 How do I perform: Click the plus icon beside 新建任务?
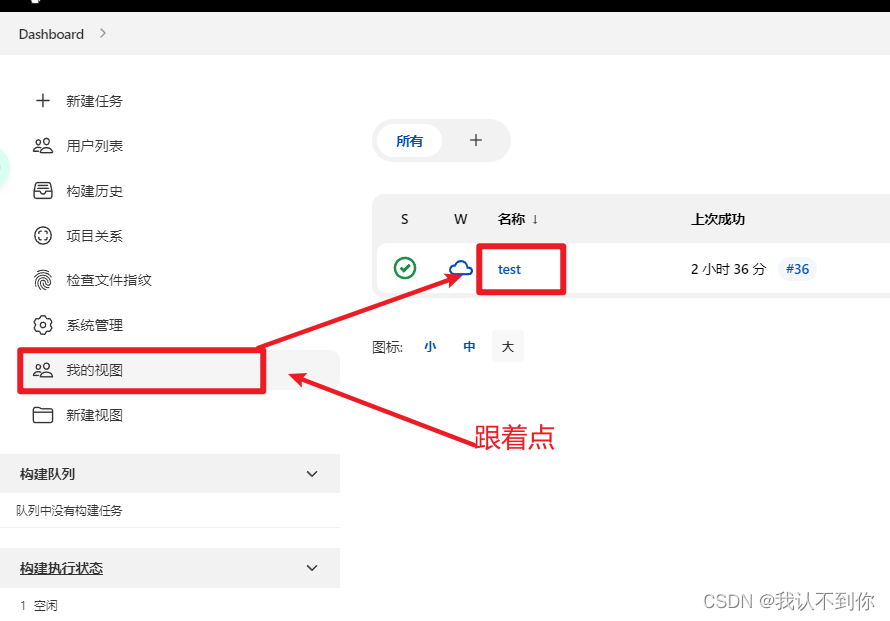click(x=43, y=101)
